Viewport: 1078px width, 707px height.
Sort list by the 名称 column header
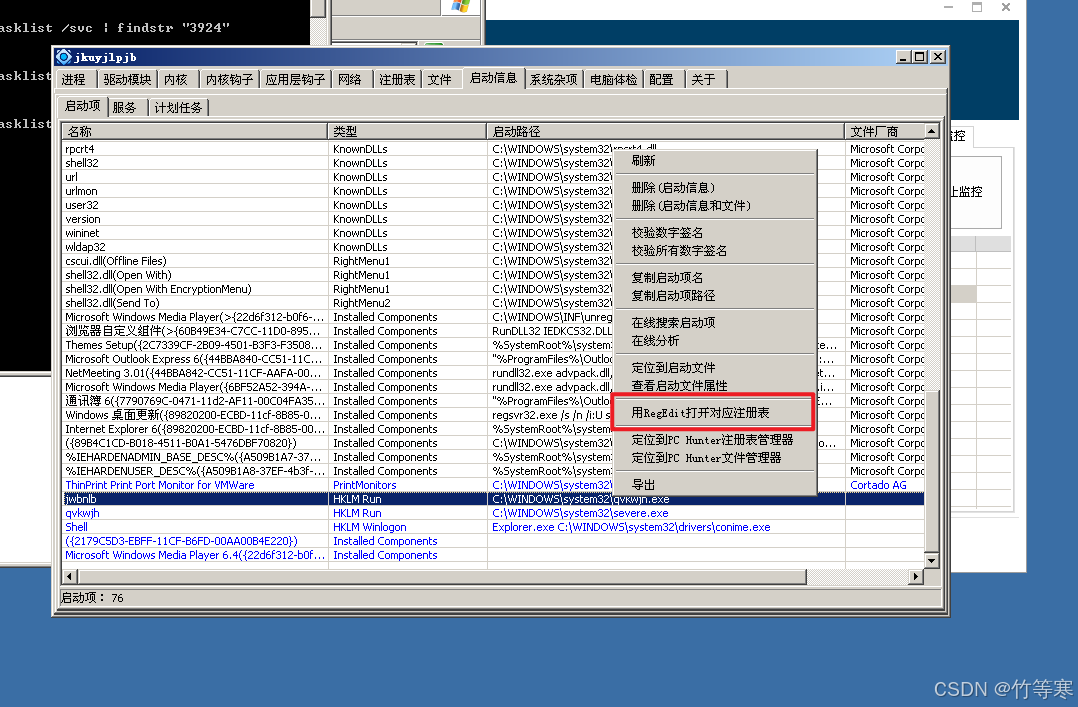193,131
